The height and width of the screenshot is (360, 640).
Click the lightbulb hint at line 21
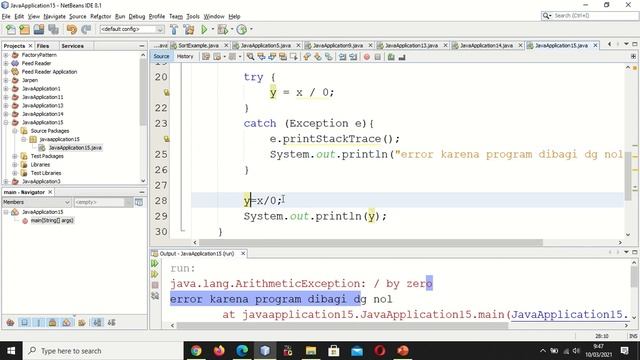pyautogui.click(x=166, y=93)
